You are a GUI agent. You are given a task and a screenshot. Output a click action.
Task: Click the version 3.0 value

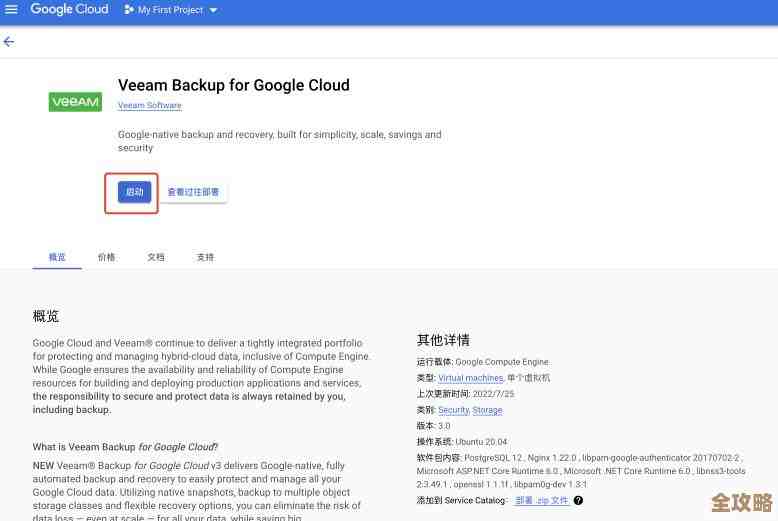pyautogui.click(x=444, y=426)
